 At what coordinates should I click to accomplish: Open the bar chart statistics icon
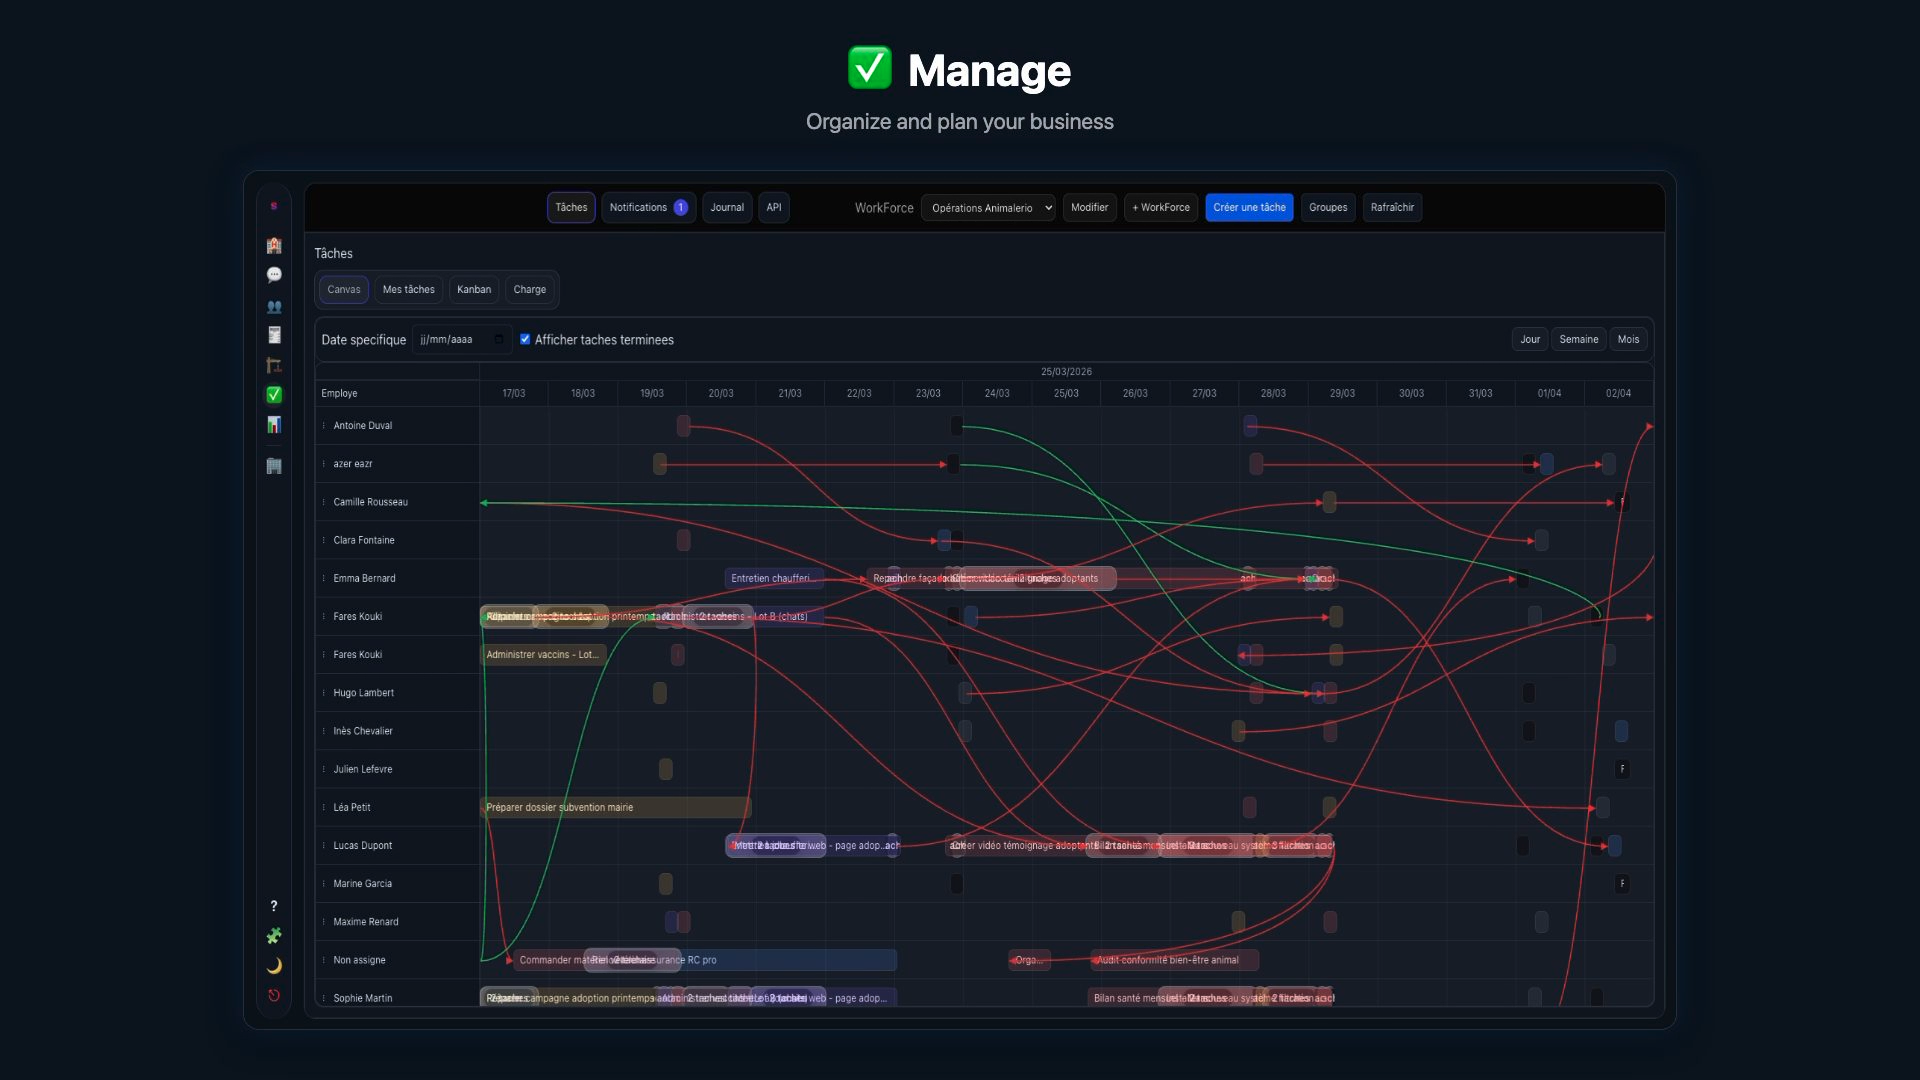click(274, 425)
